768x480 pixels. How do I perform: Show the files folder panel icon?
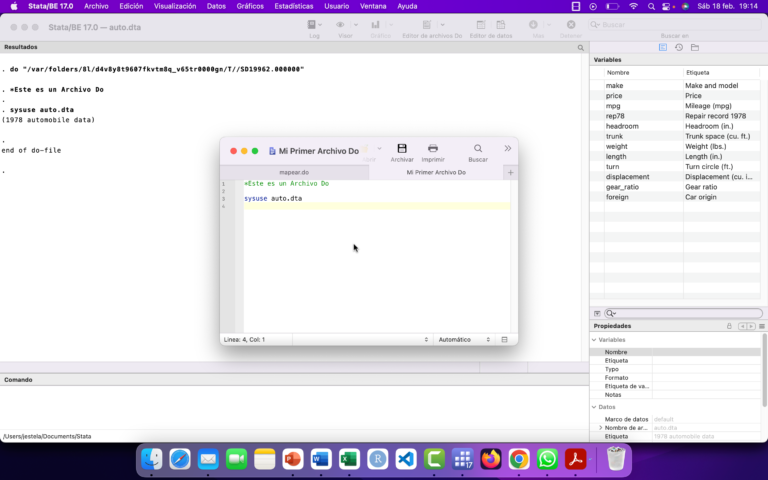tap(695, 48)
